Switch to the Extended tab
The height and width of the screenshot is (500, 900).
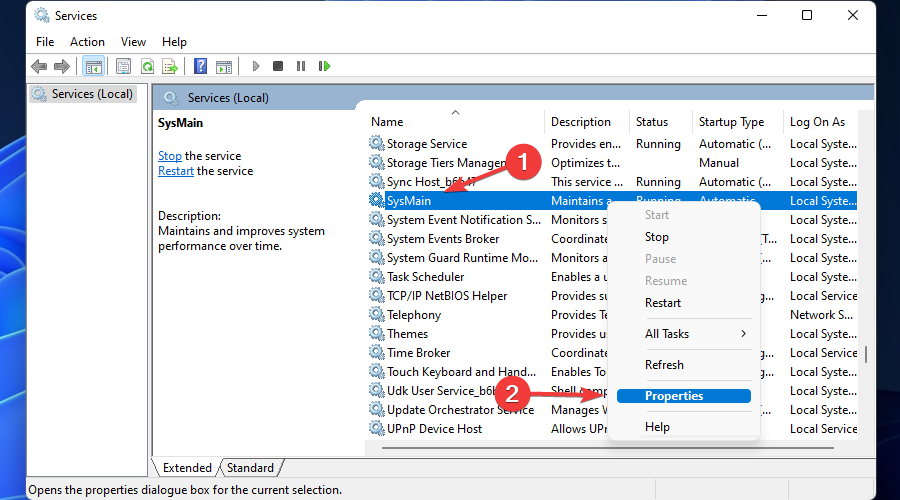[x=187, y=468]
